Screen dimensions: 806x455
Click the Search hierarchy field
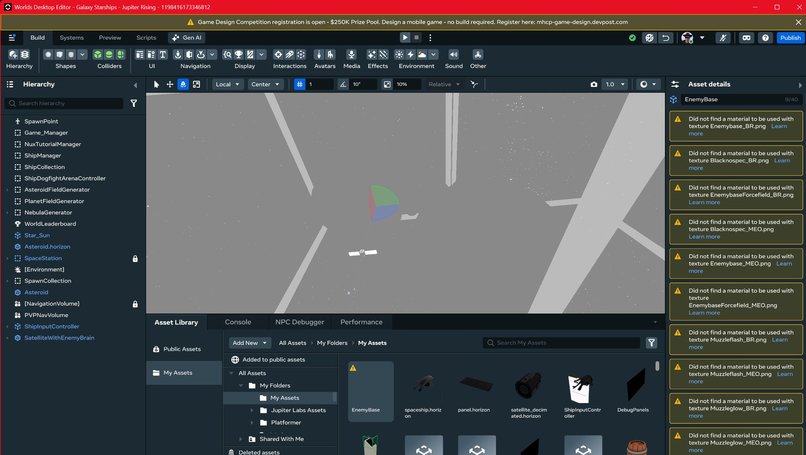(64, 103)
